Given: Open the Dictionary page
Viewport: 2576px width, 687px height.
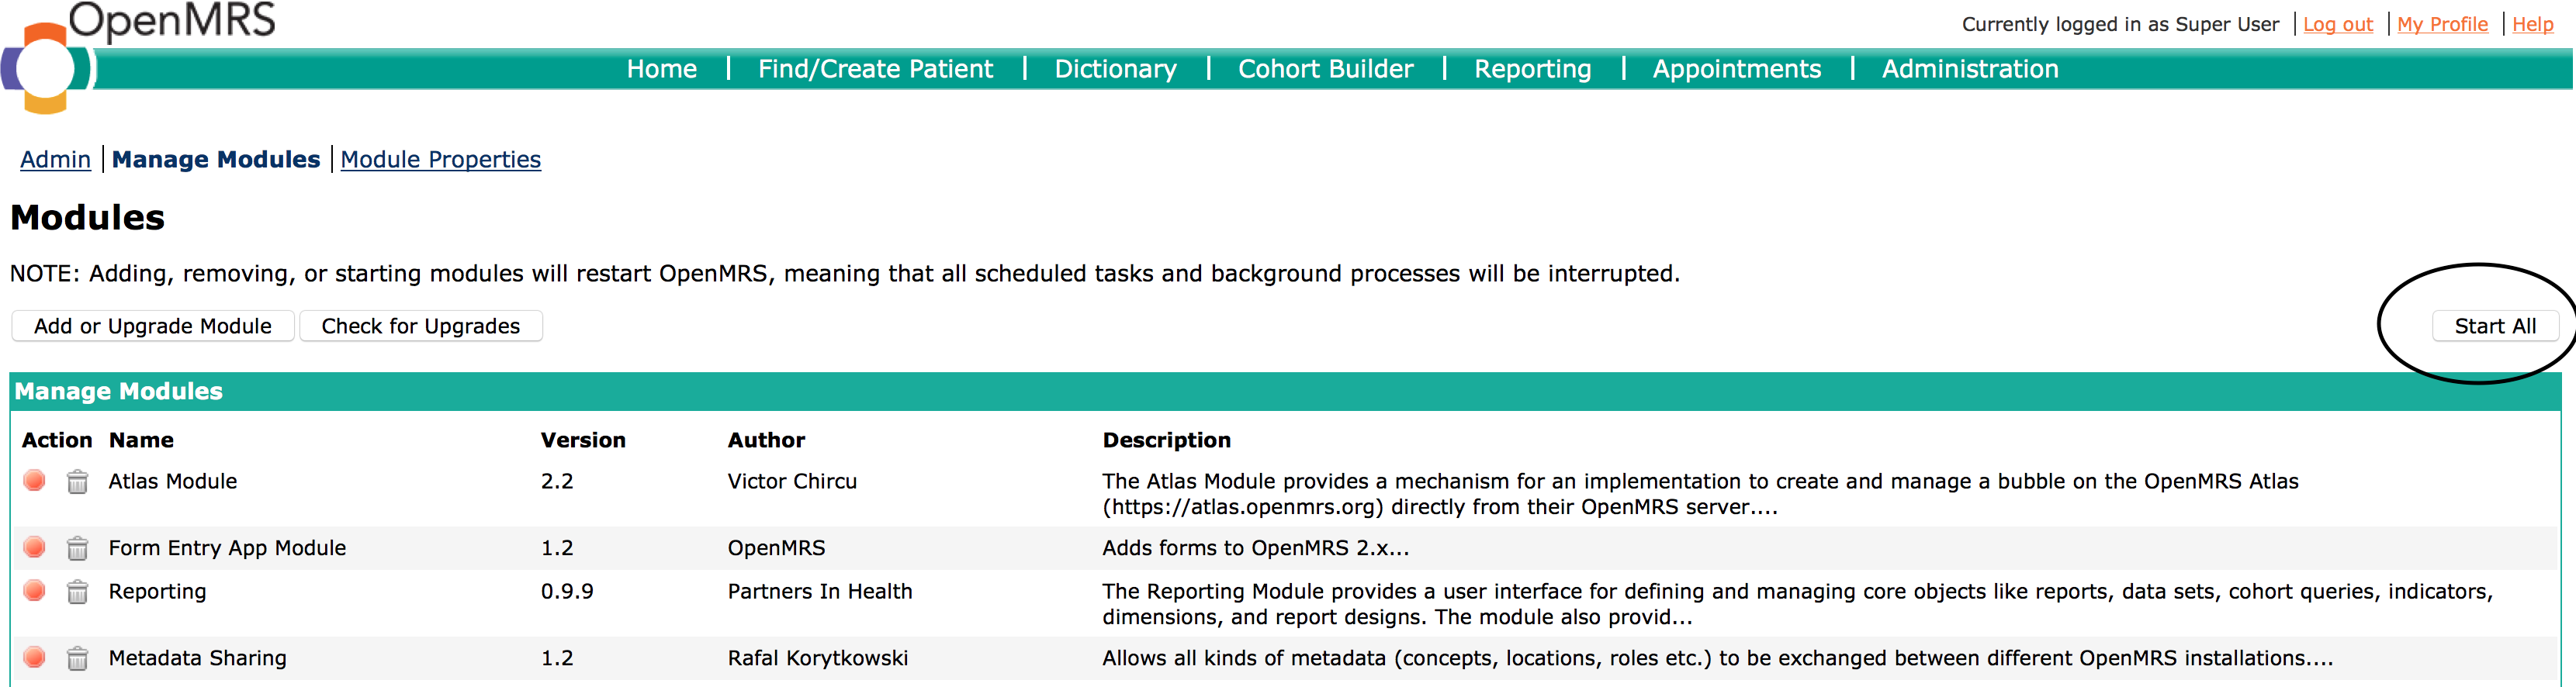Looking at the screenshot, I should [1115, 69].
